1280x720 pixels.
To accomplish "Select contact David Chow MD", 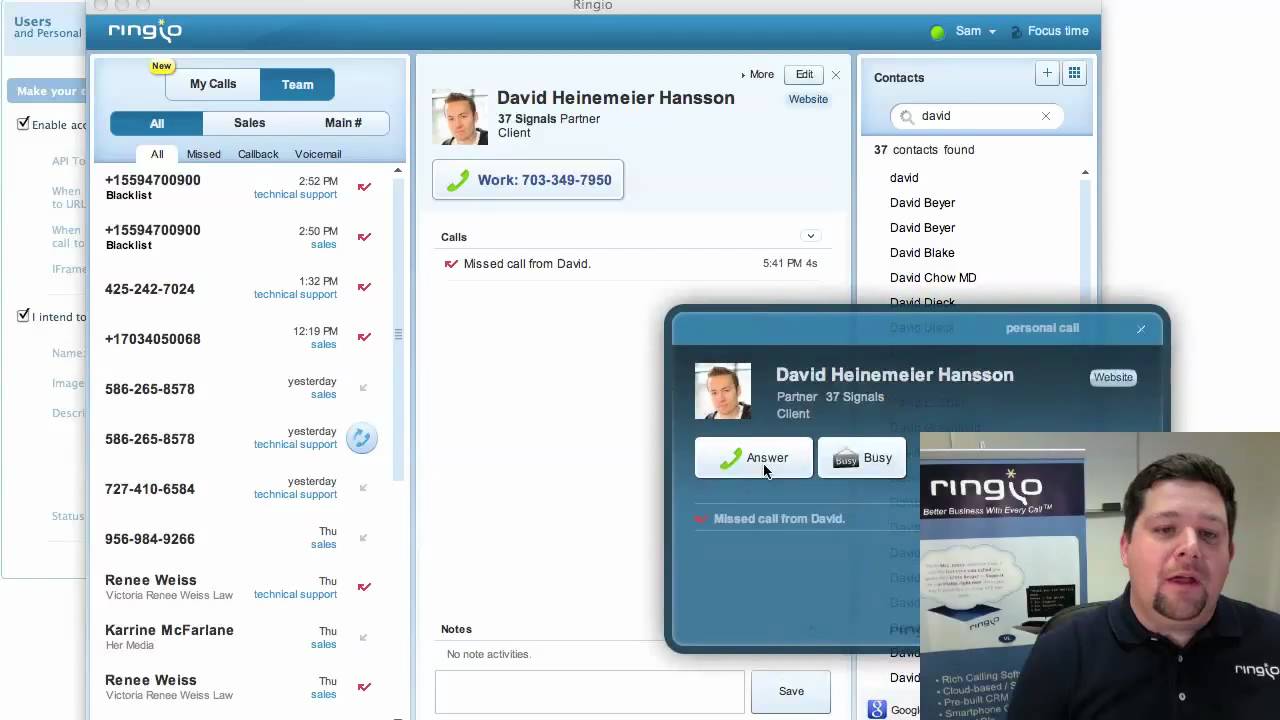I will coord(933,278).
